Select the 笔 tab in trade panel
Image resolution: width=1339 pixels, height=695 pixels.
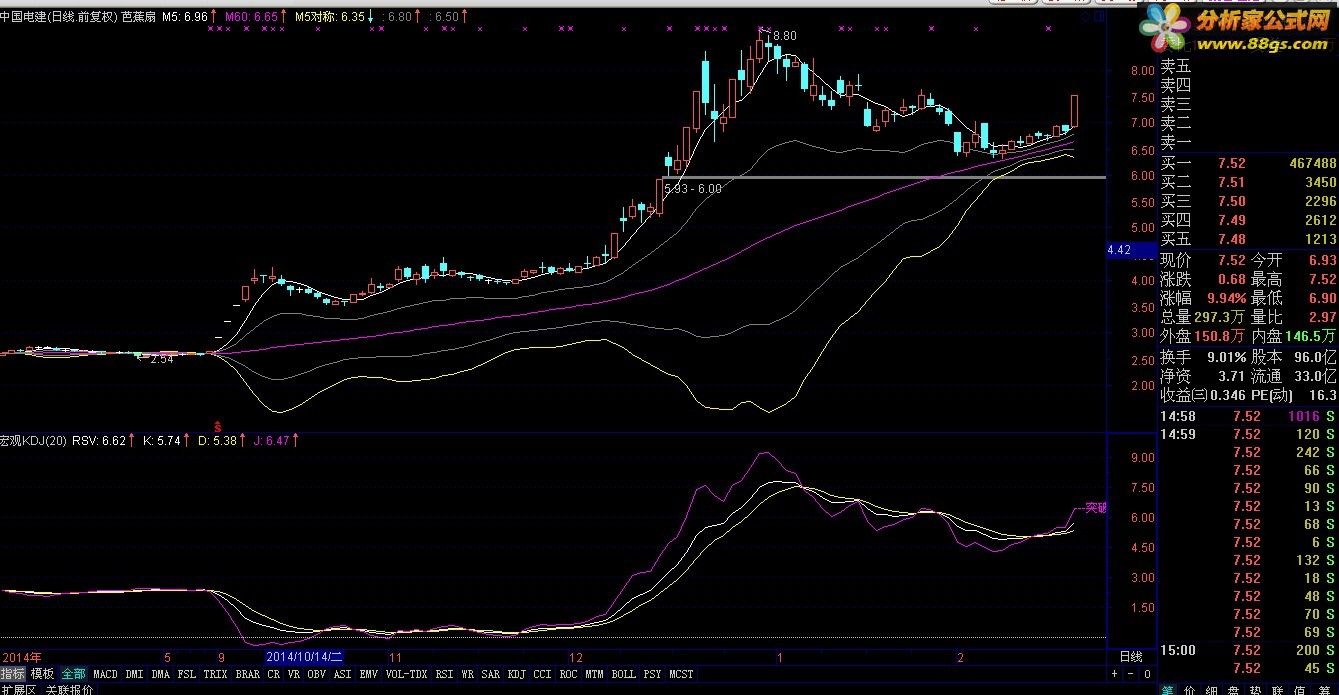1167,689
